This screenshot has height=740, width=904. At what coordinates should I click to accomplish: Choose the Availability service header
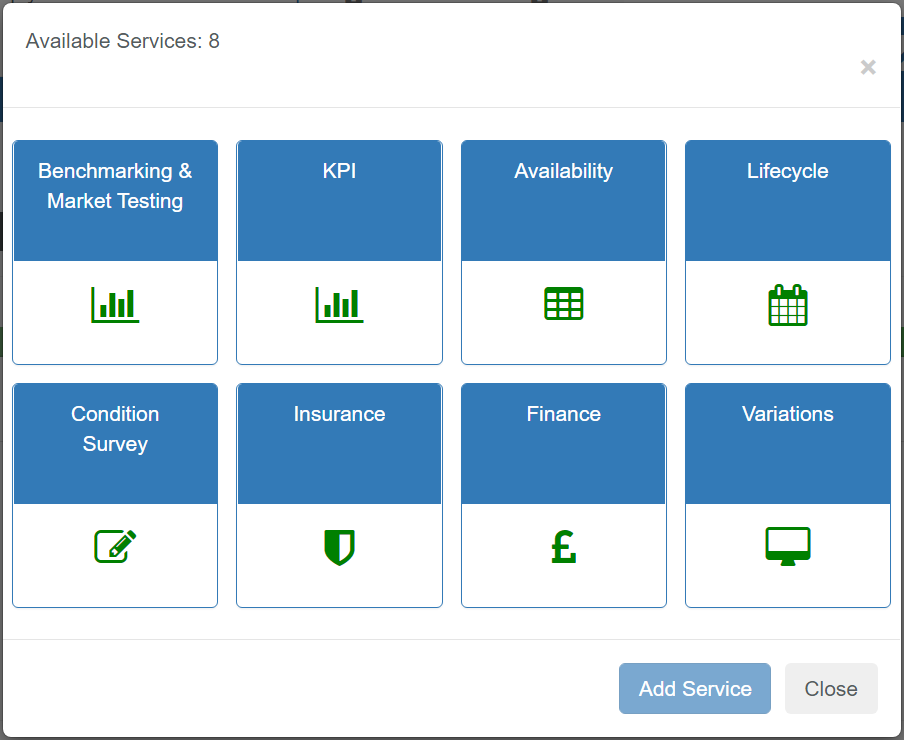tap(564, 201)
